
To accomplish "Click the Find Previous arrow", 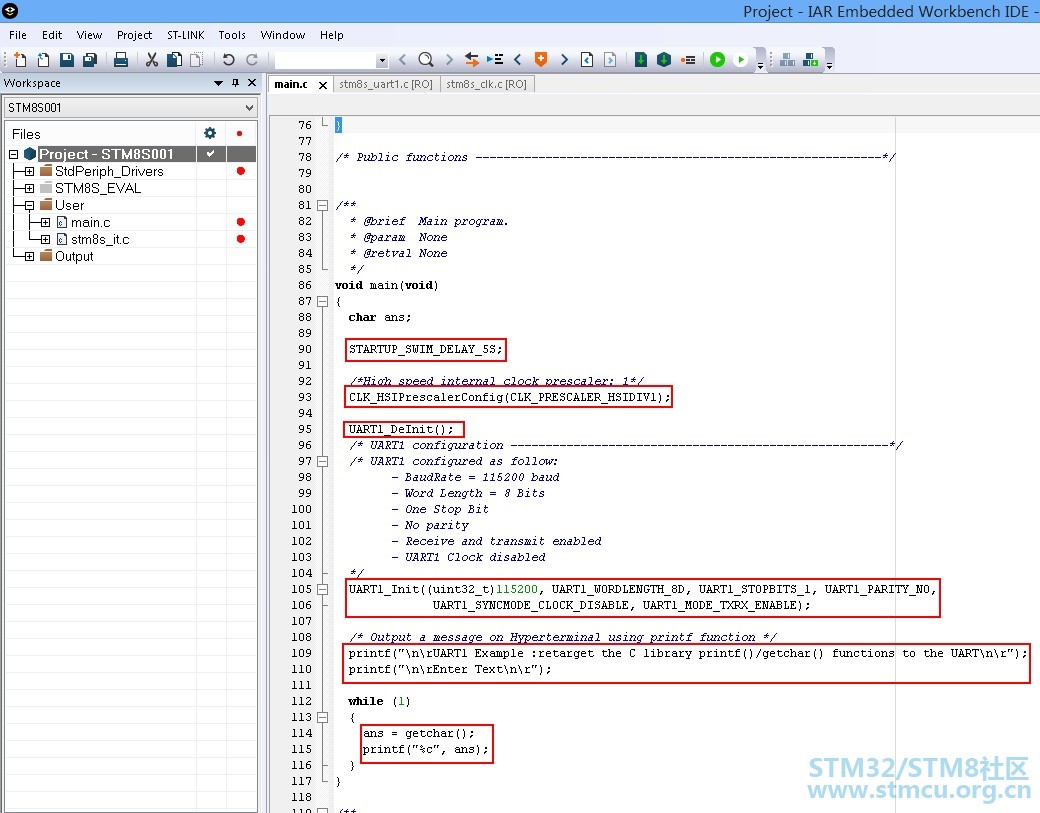I will [x=403, y=60].
